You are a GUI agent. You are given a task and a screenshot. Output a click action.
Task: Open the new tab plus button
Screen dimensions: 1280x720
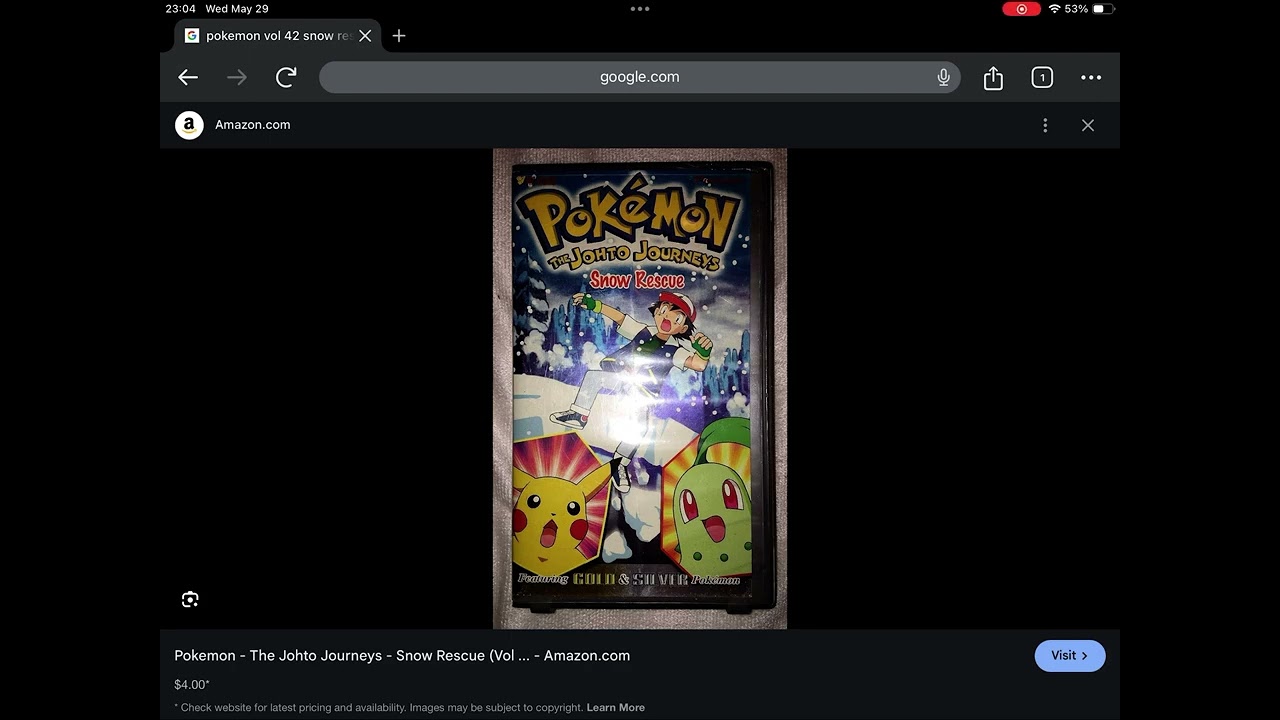[x=399, y=36]
